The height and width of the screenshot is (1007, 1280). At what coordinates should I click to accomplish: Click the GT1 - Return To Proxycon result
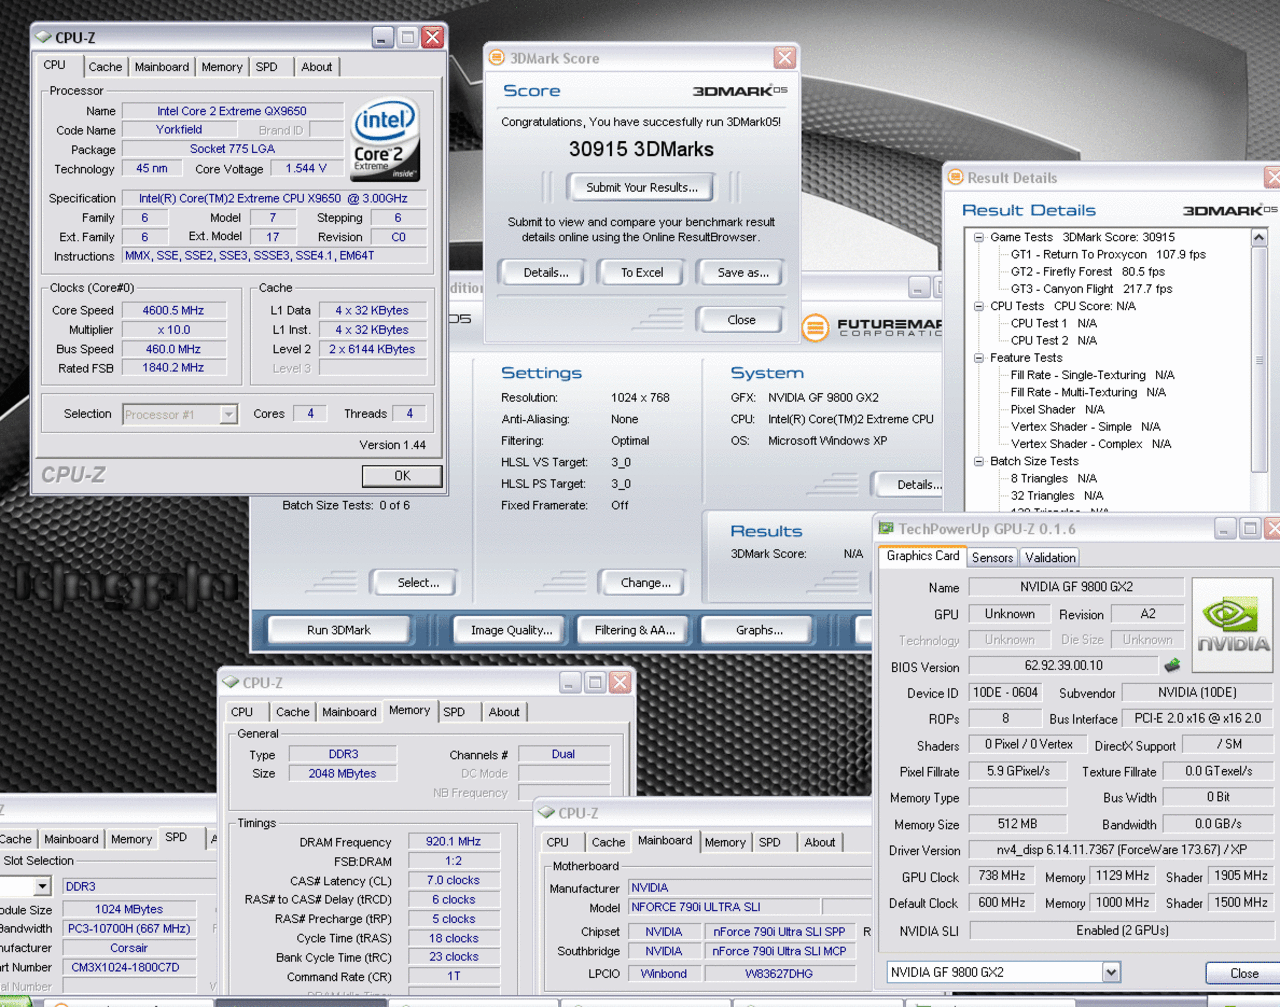coord(1108,254)
